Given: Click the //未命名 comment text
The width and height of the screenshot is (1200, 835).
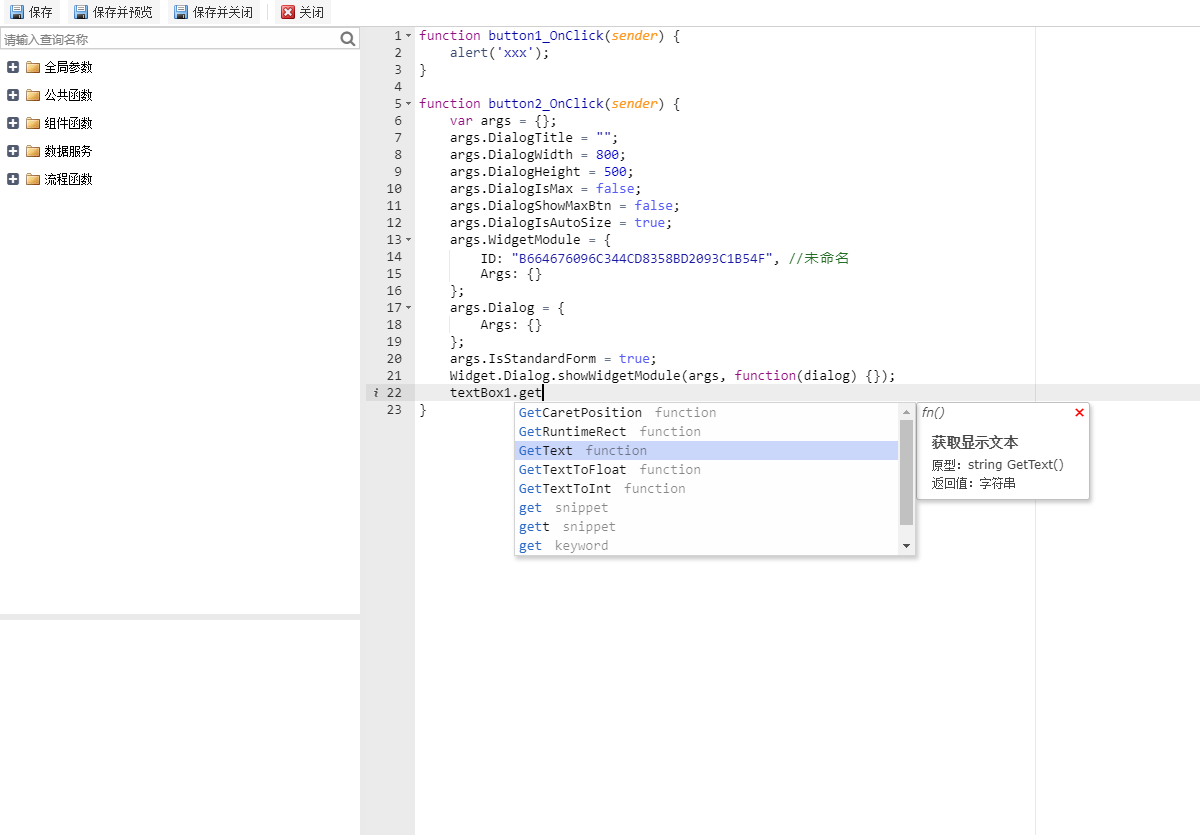Looking at the screenshot, I should tap(819, 257).
